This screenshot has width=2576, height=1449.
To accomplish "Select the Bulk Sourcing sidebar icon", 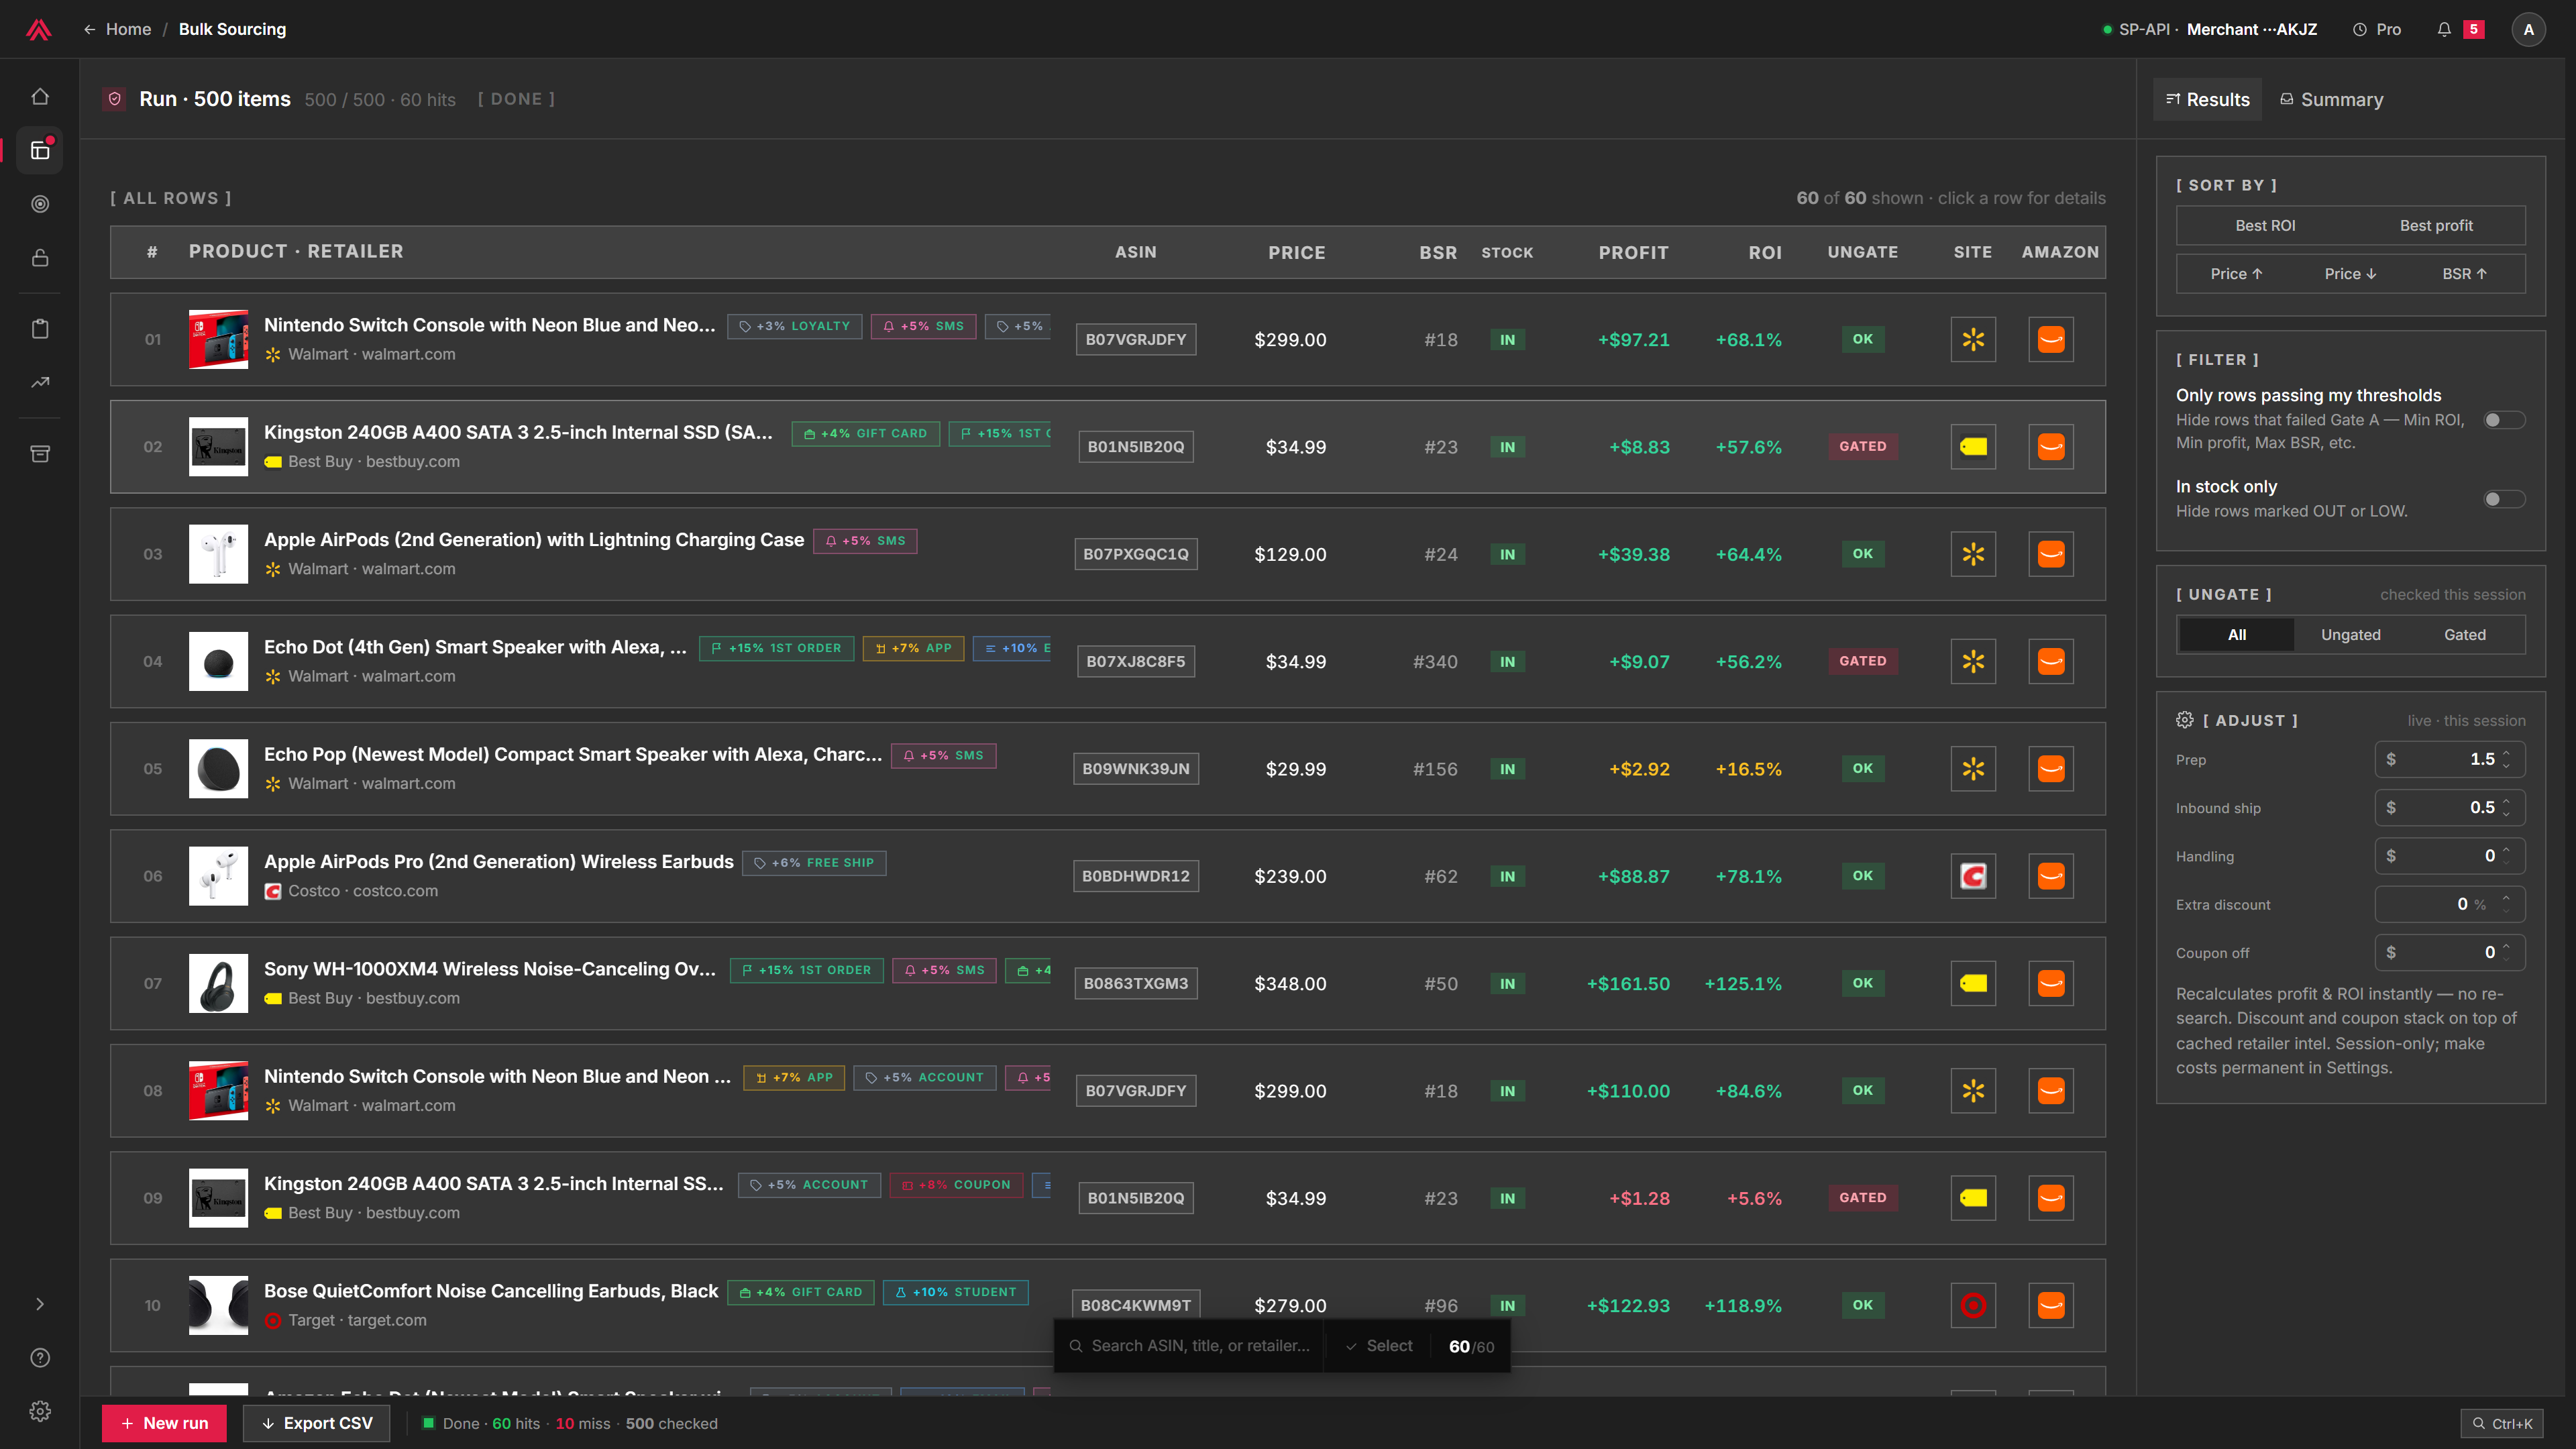I will point(40,150).
